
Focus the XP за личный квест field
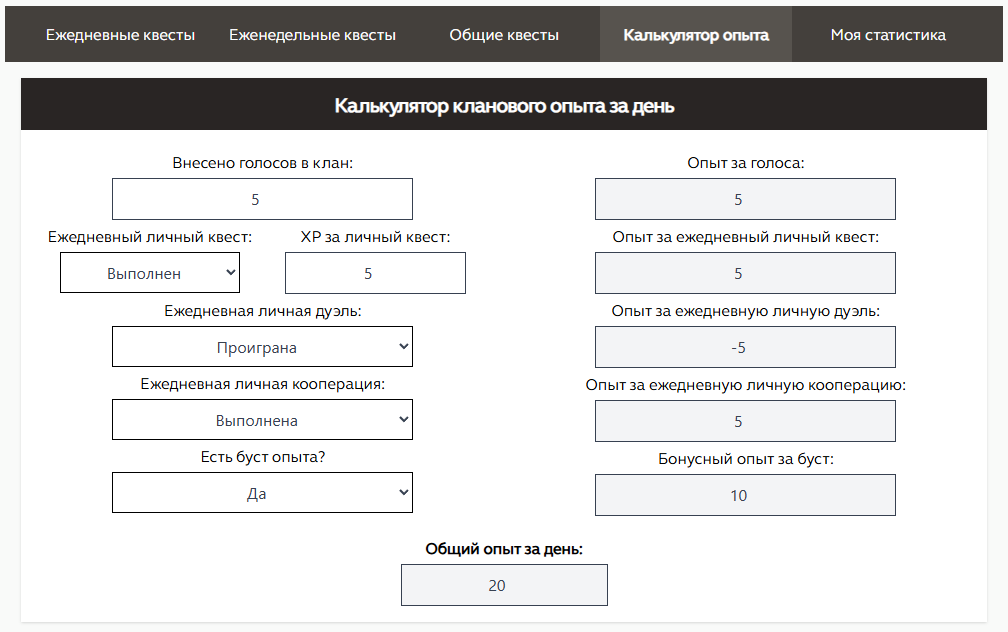(x=375, y=273)
